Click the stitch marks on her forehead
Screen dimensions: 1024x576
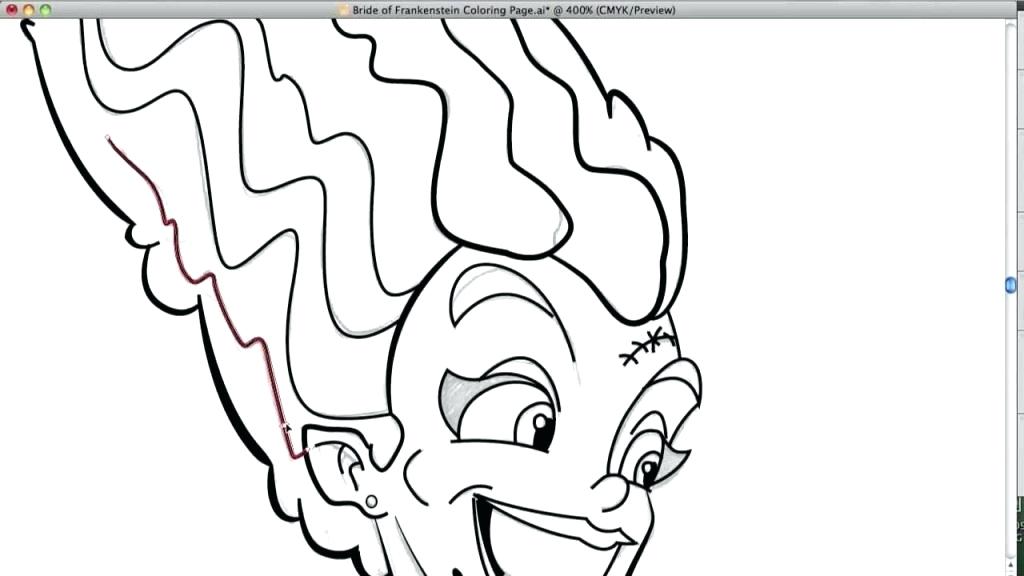648,345
